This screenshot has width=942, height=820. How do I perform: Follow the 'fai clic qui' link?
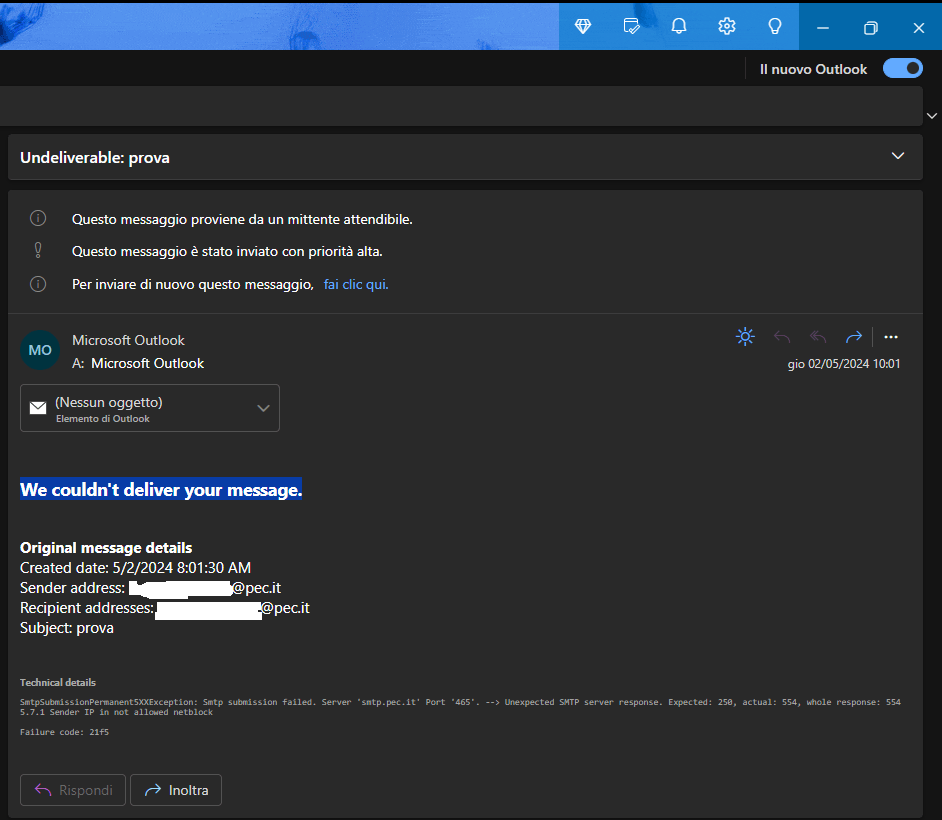356,284
